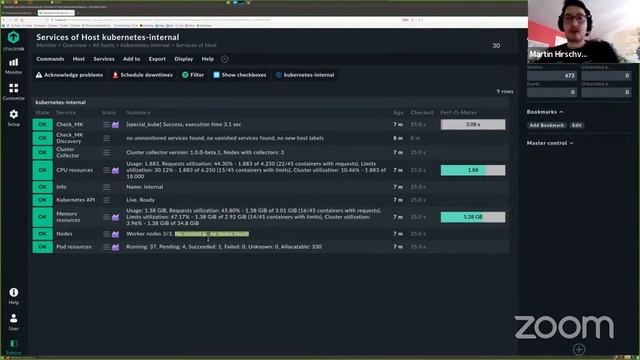Viewport: 640px width, 360px height.
Task: Click Add Bookmark button
Action: pyautogui.click(x=547, y=125)
